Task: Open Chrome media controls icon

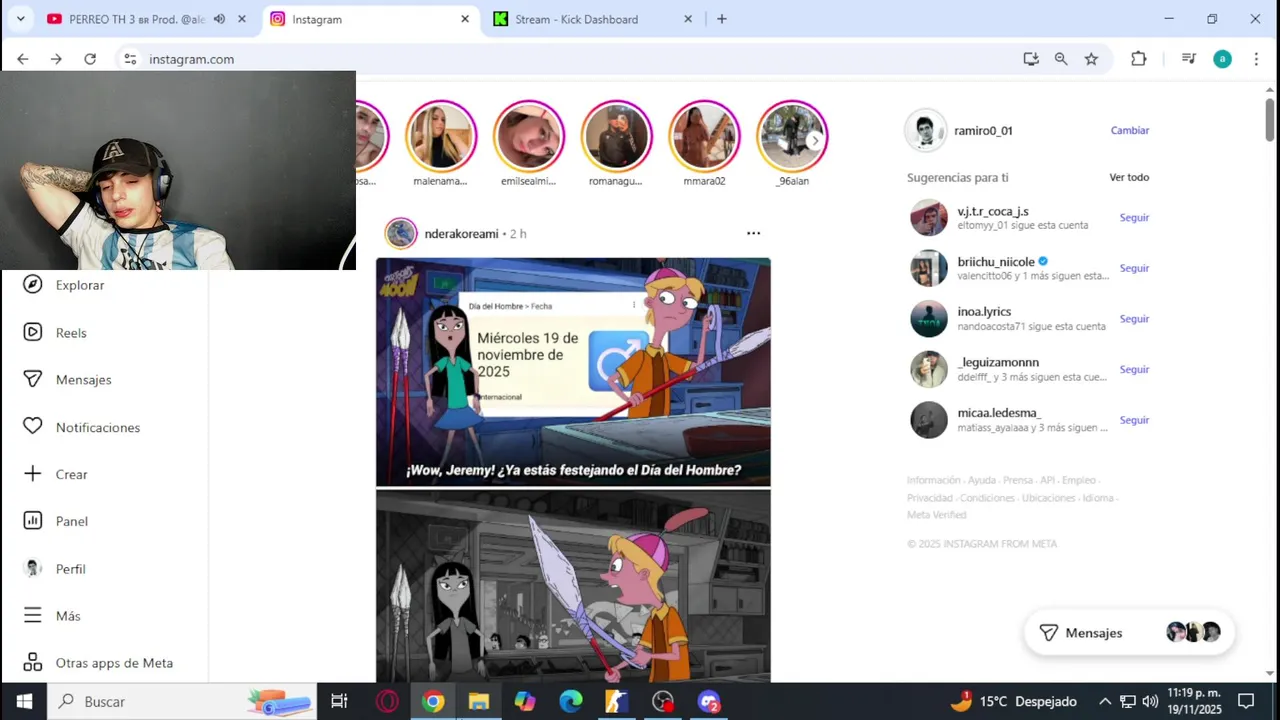Action: click(1189, 59)
